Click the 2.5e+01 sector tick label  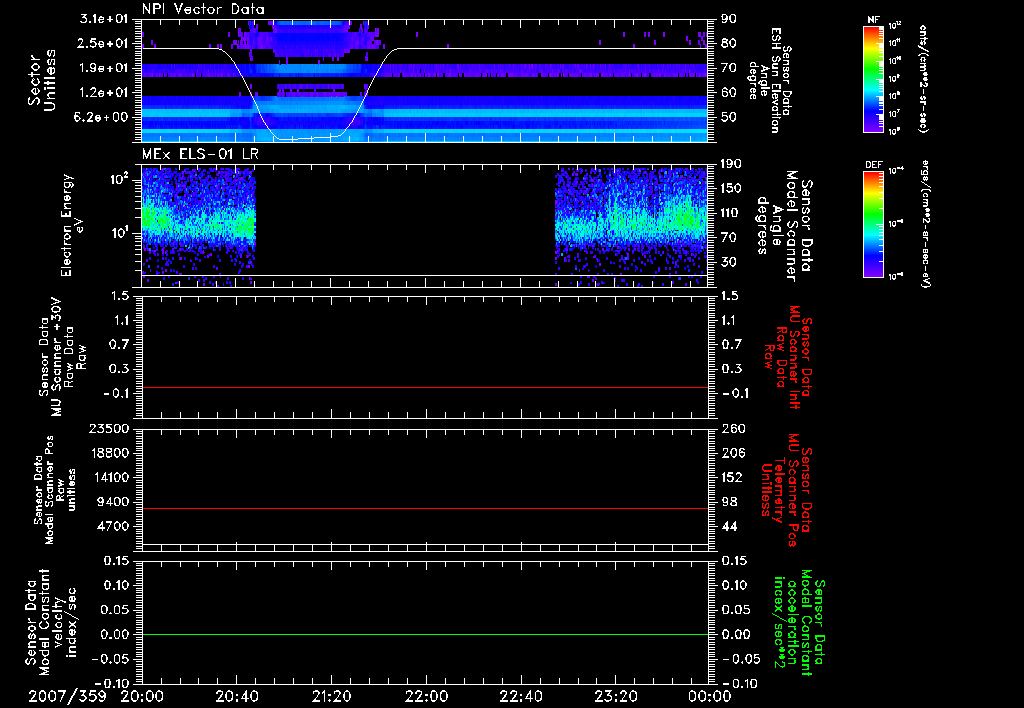[104, 43]
